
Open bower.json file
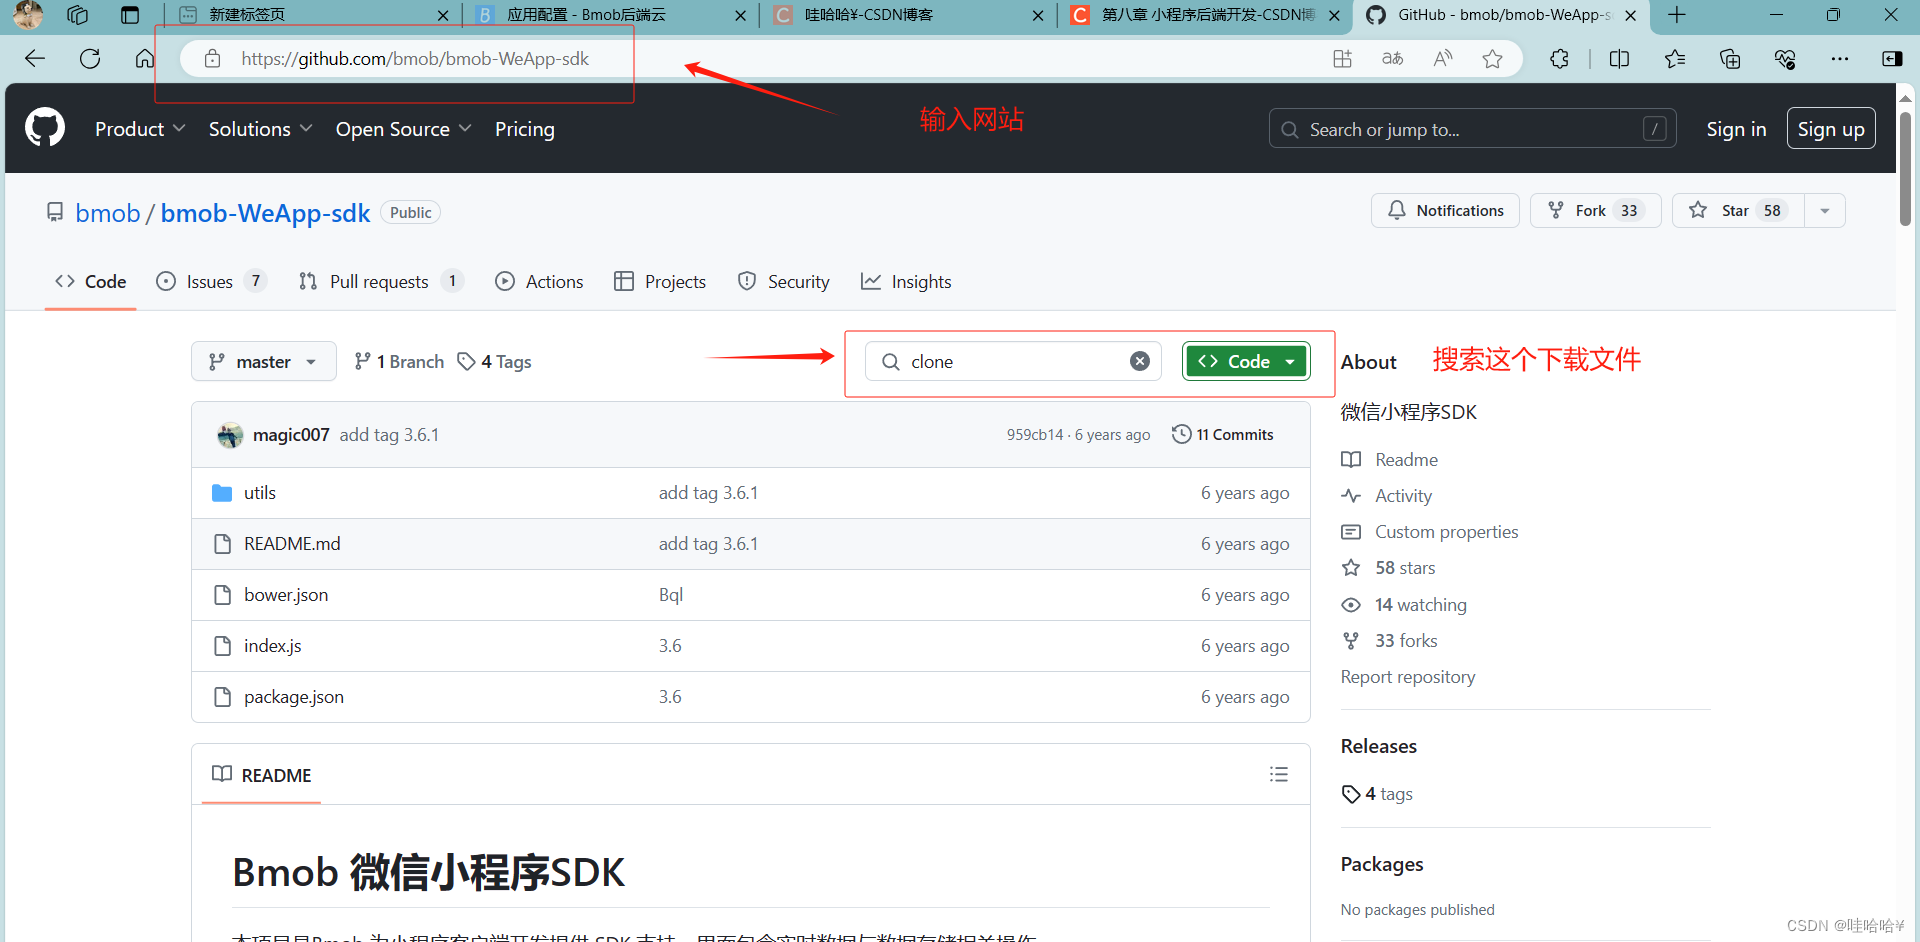coord(286,594)
